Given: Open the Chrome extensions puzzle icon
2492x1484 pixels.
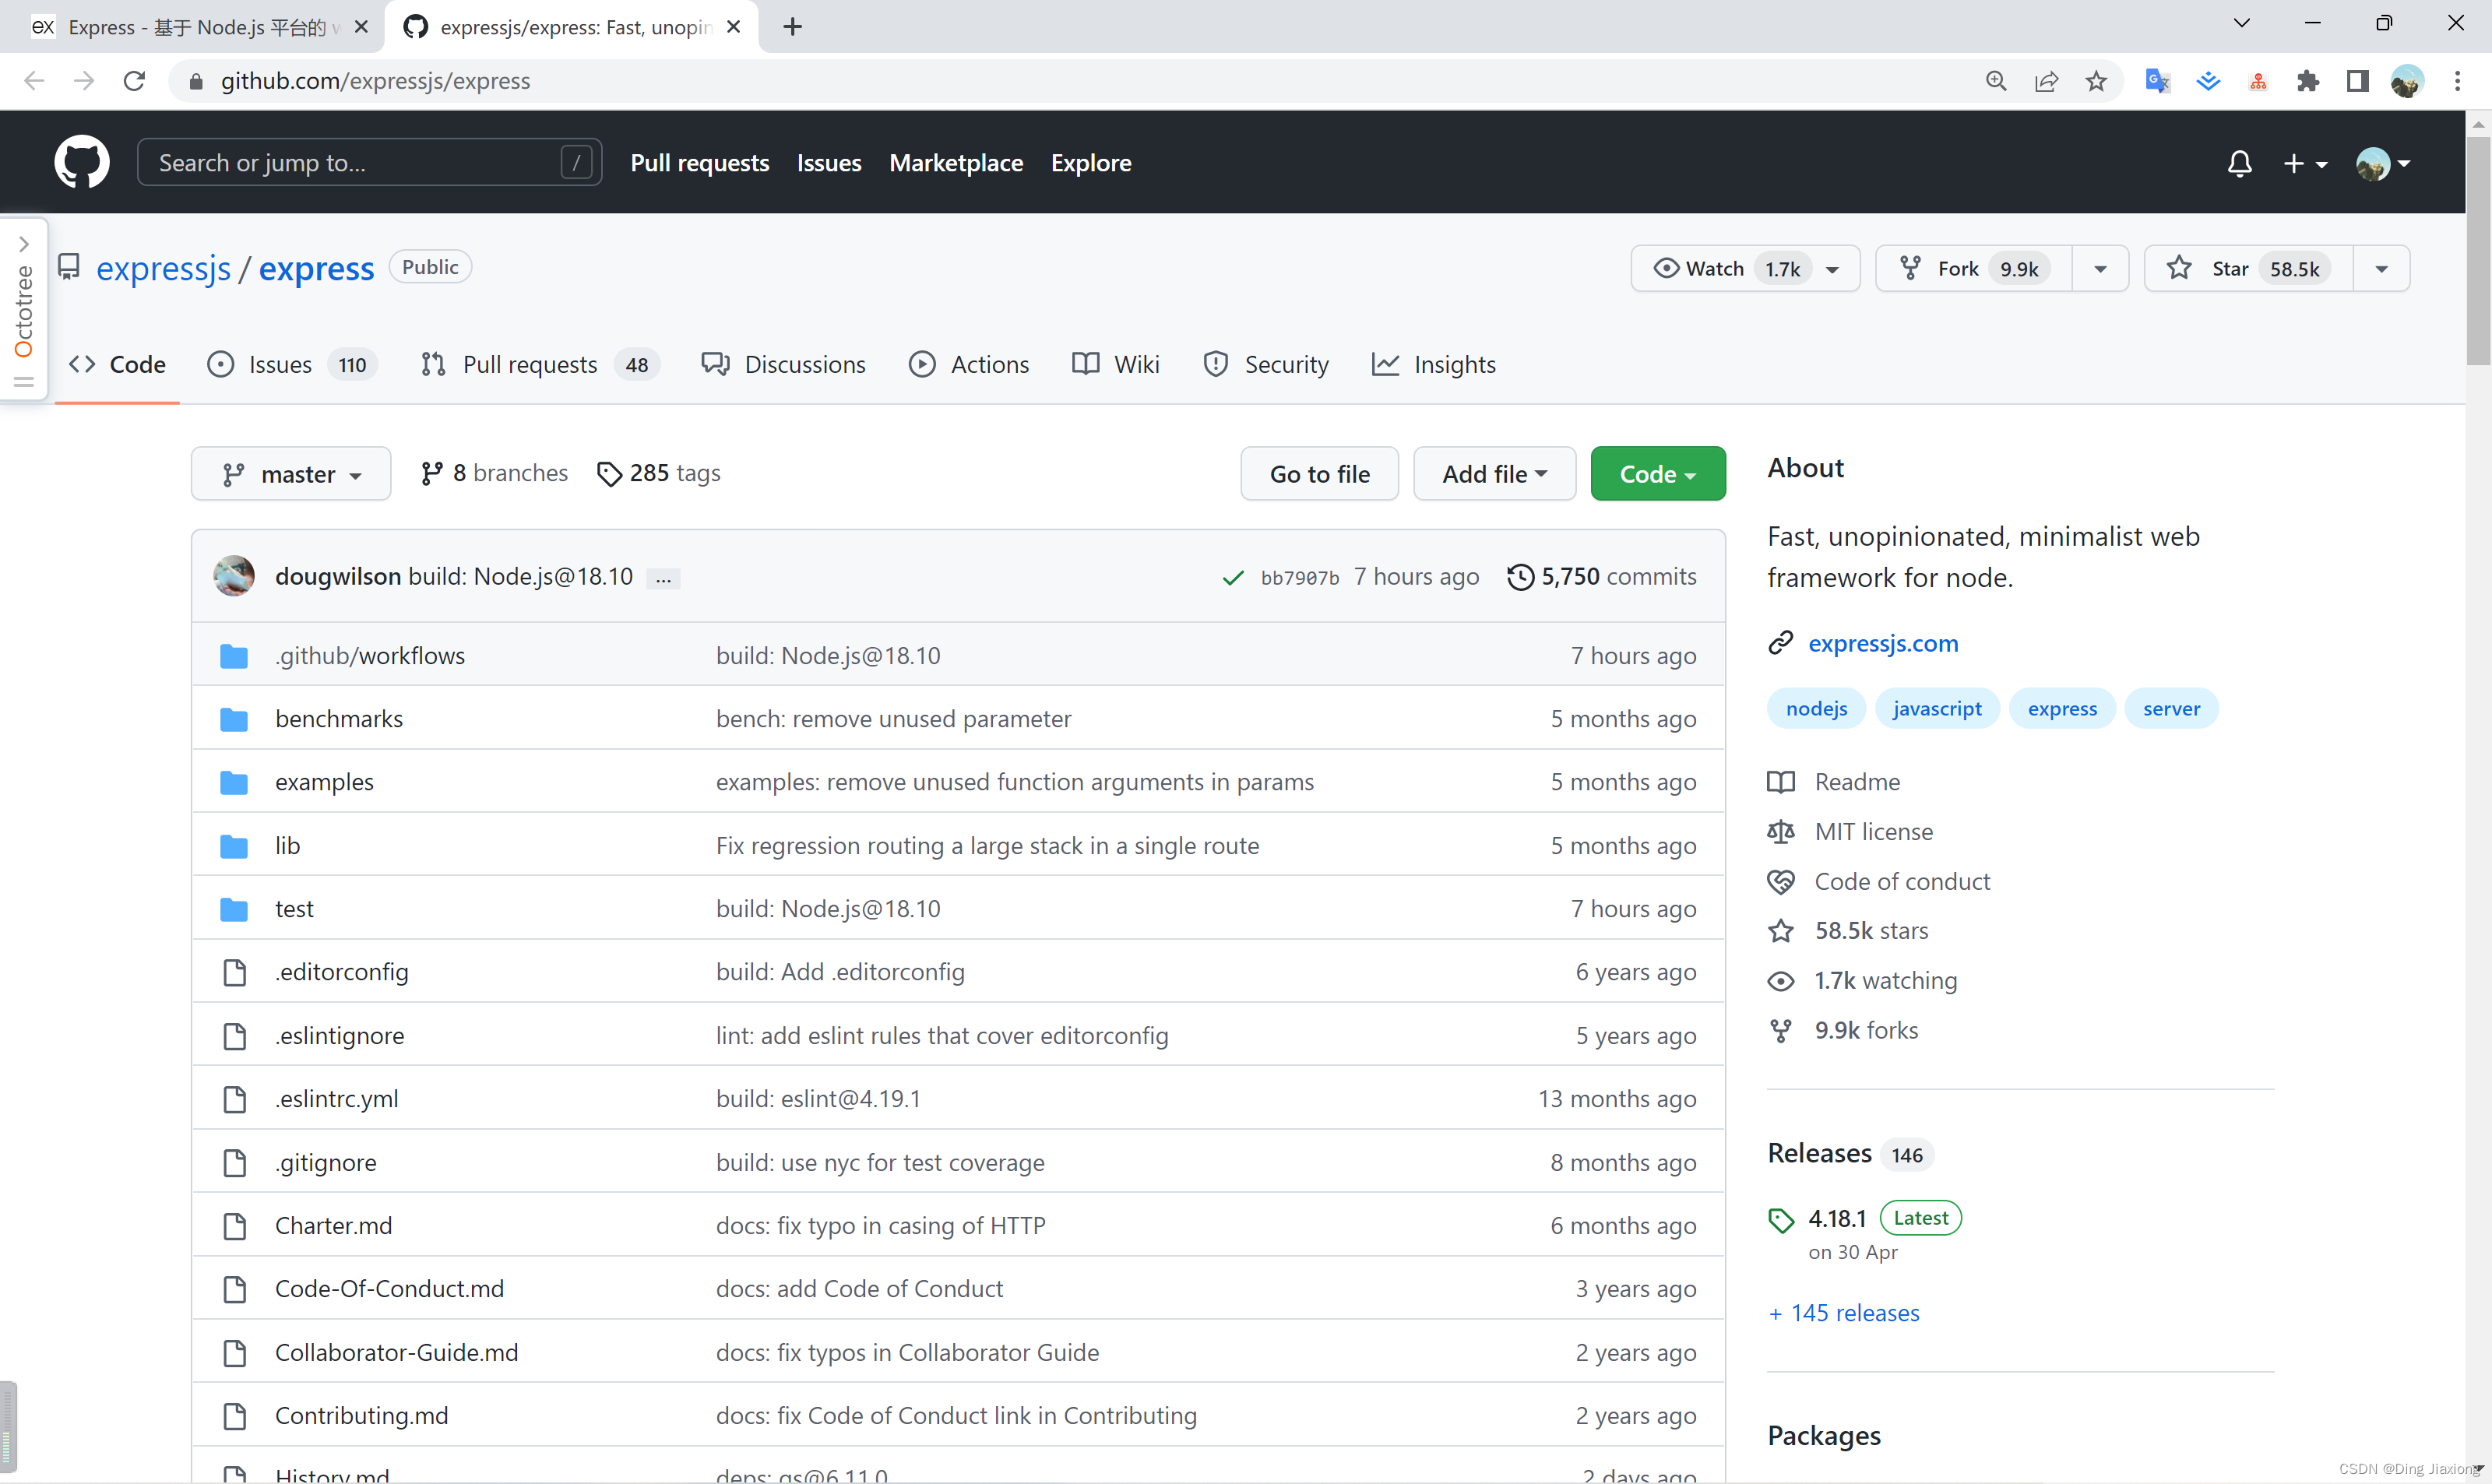Looking at the screenshot, I should coord(2308,81).
